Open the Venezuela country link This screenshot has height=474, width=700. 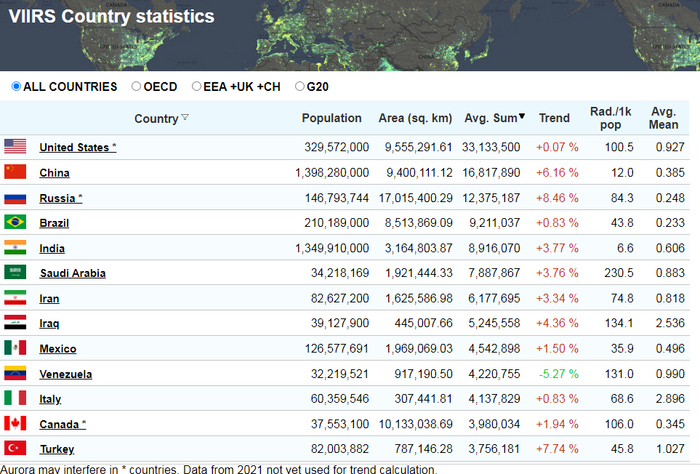pyautogui.click(x=66, y=374)
